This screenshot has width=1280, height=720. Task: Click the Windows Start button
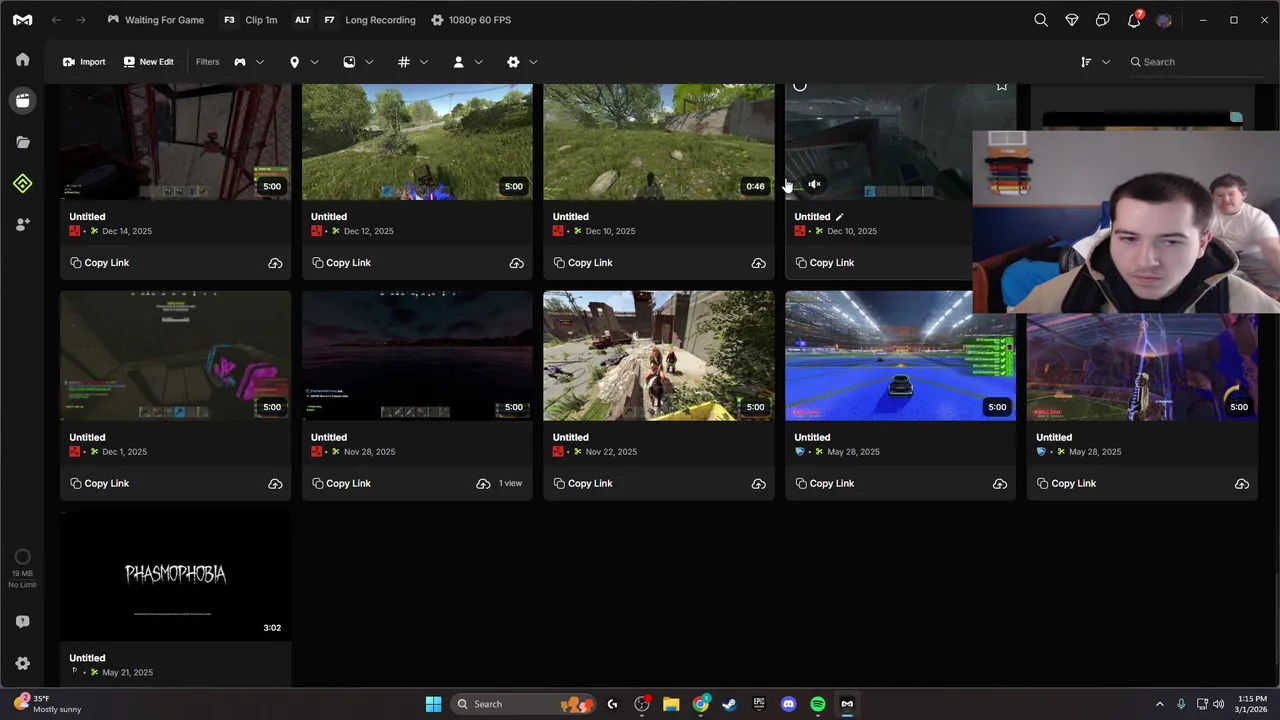pyautogui.click(x=433, y=704)
